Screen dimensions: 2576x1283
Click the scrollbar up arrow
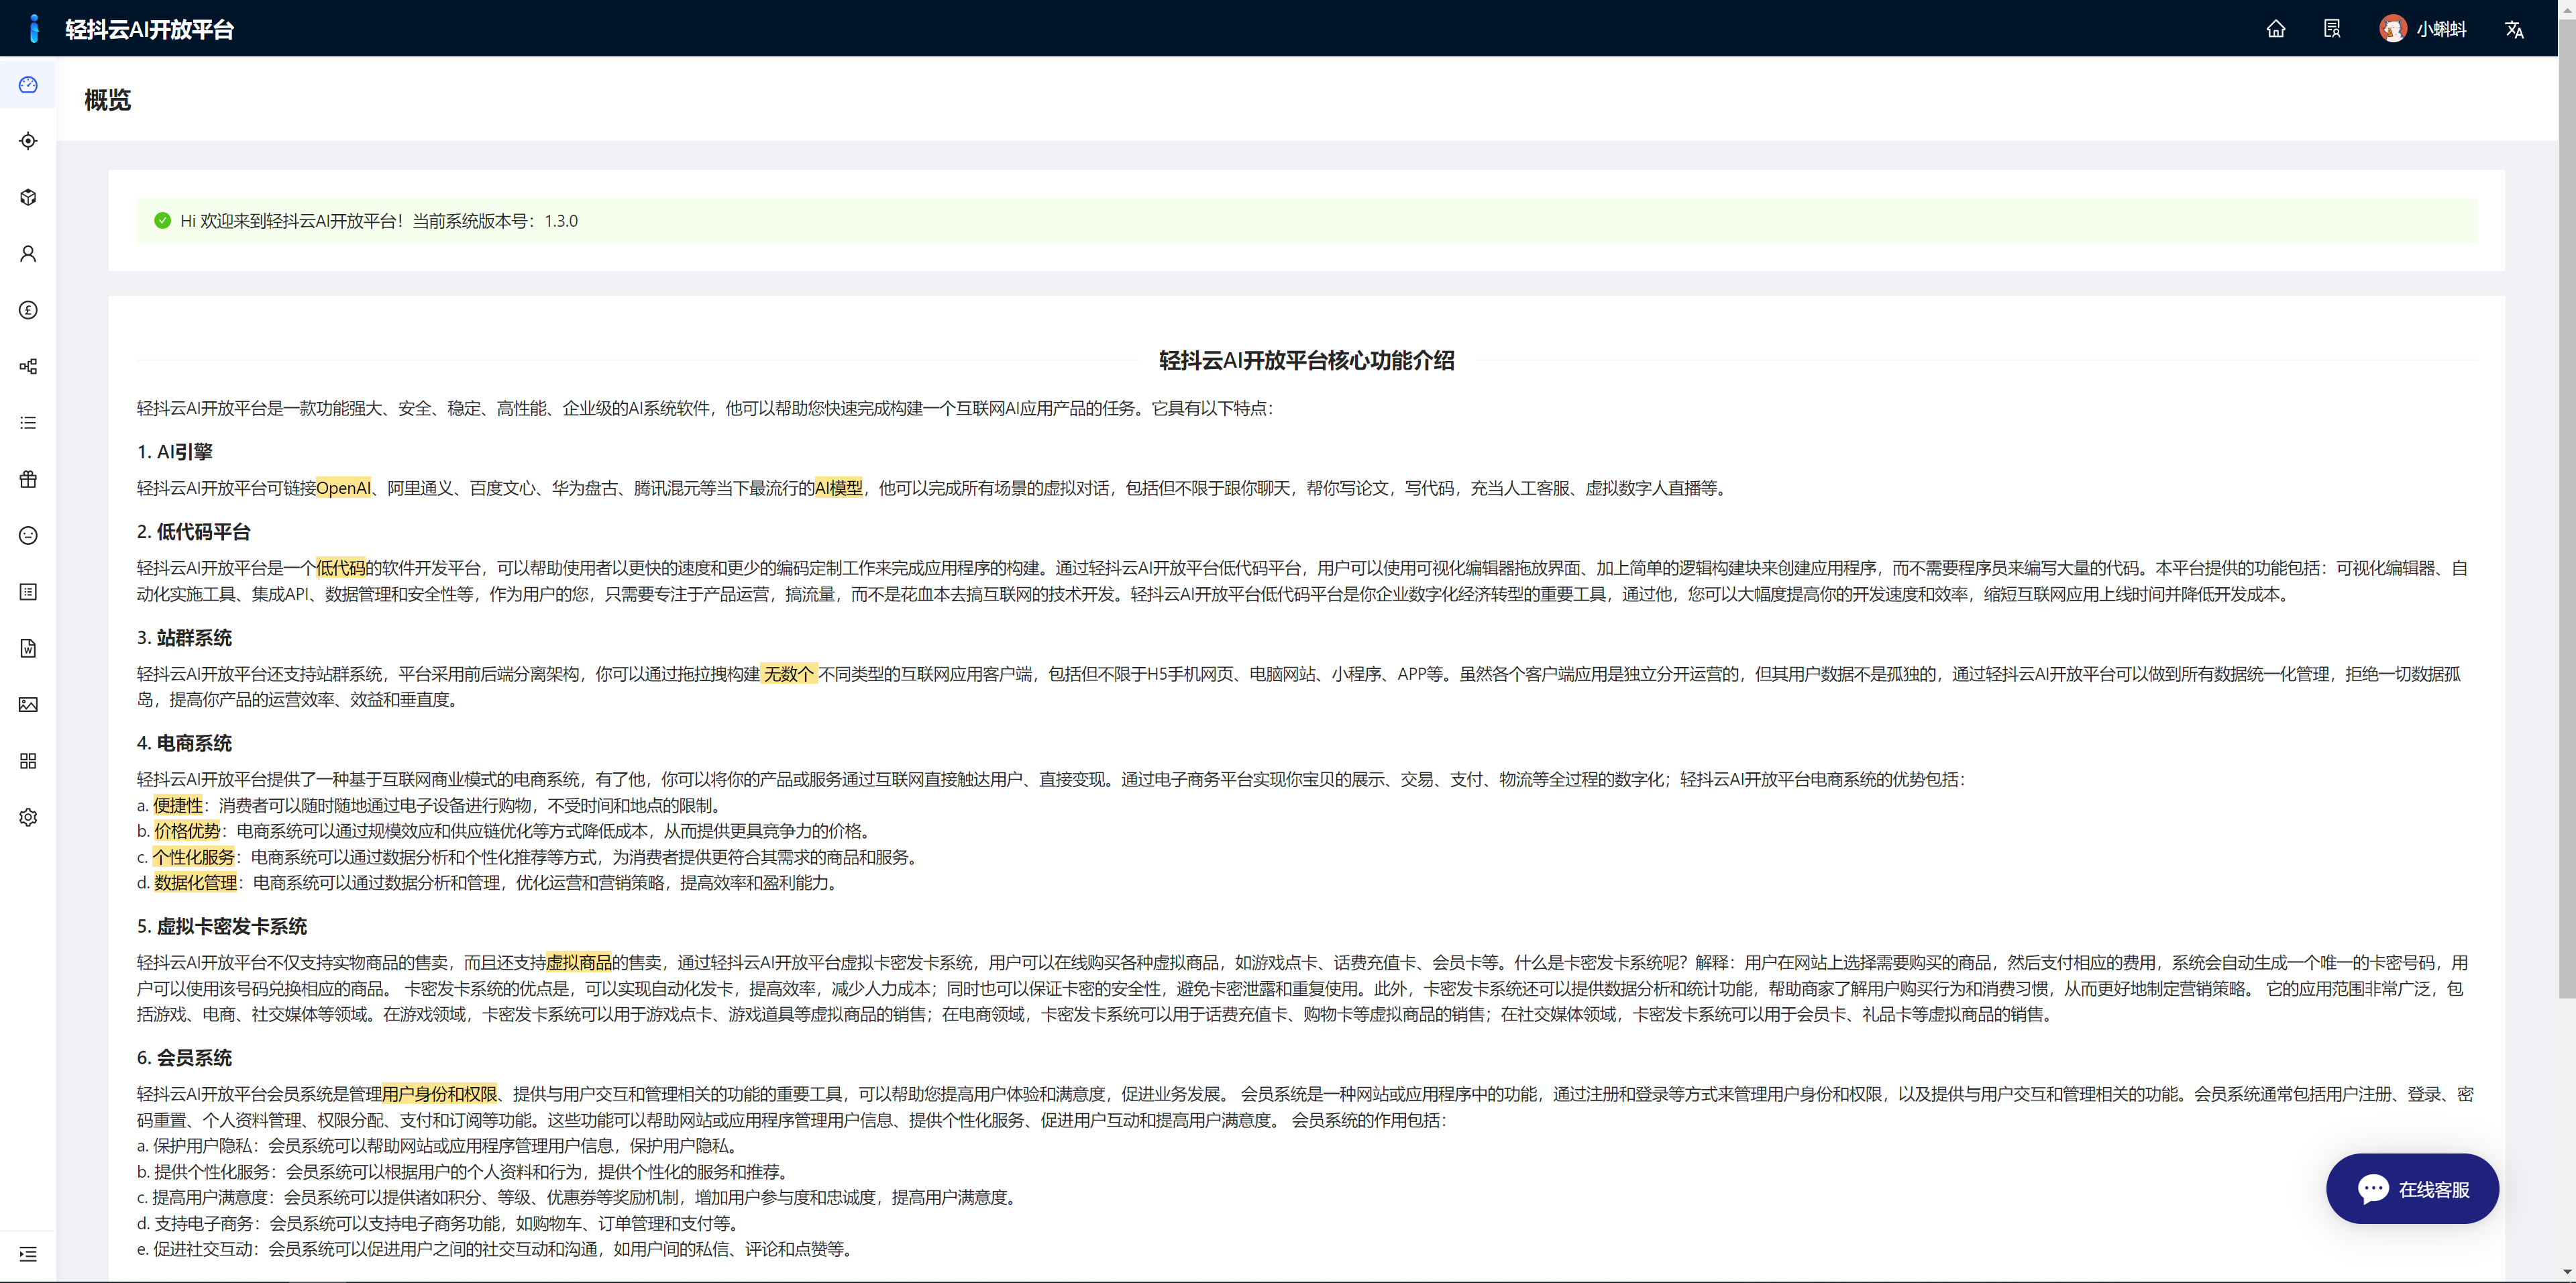coord(2567,9)
